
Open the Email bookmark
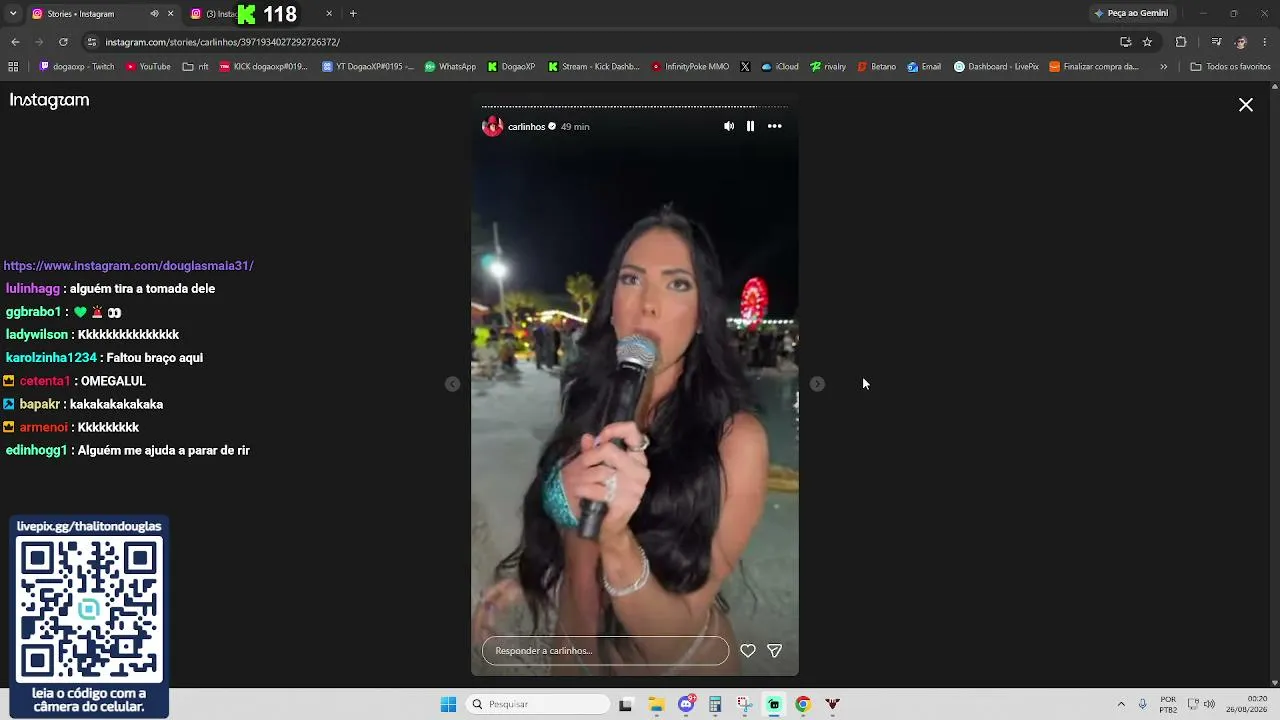(x=924, y=67)
